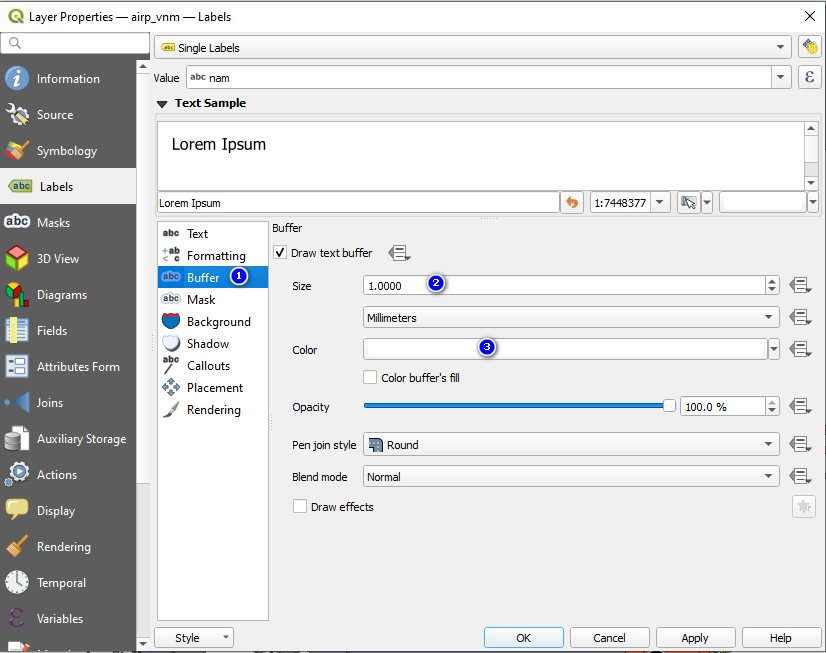826x653 pixels.
Task: Click the Size spin box arrows
Action: [772, 285]
